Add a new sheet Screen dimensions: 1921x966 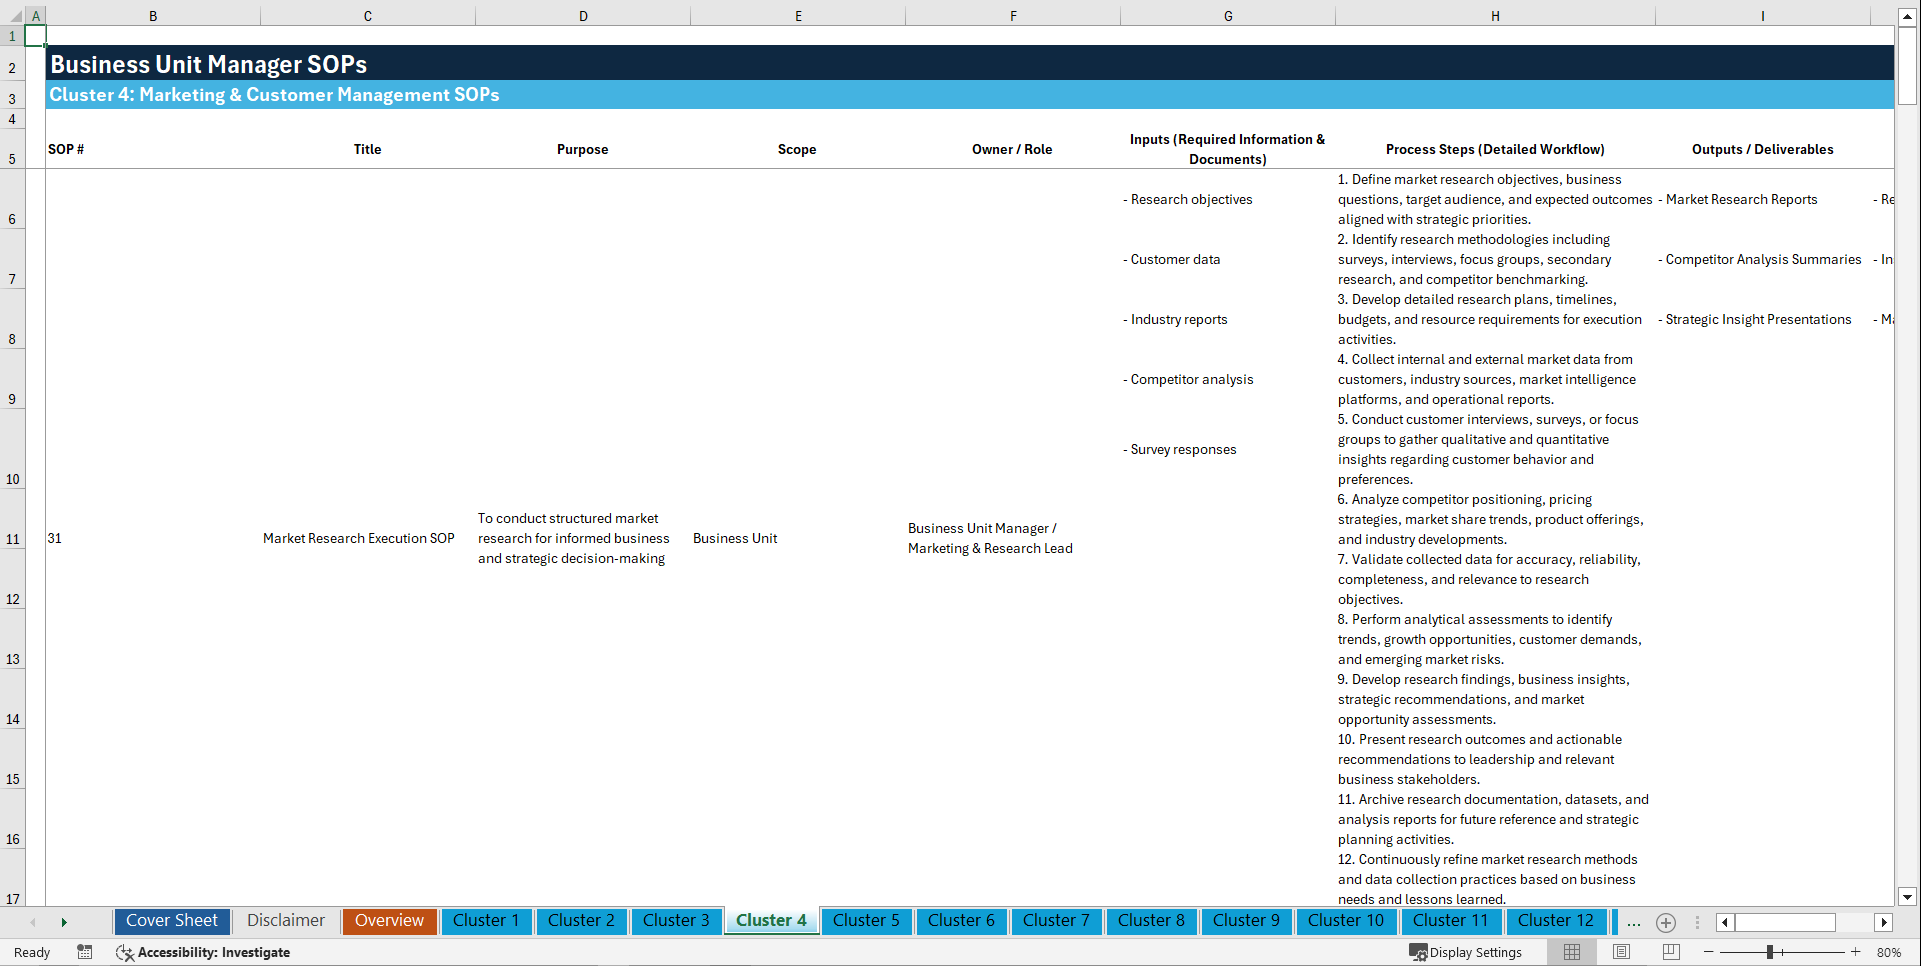point(1666,922)
